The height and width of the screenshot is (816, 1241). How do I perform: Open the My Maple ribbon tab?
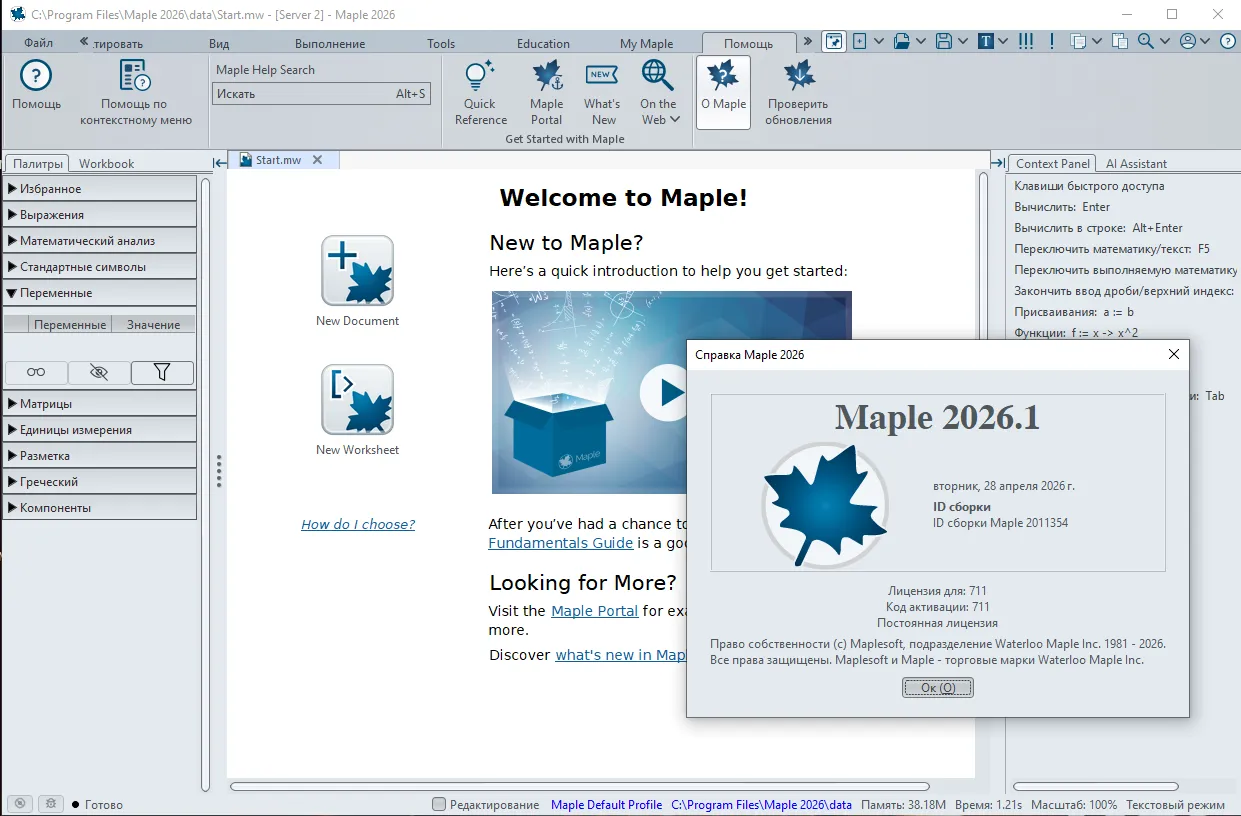click(646, 43)
